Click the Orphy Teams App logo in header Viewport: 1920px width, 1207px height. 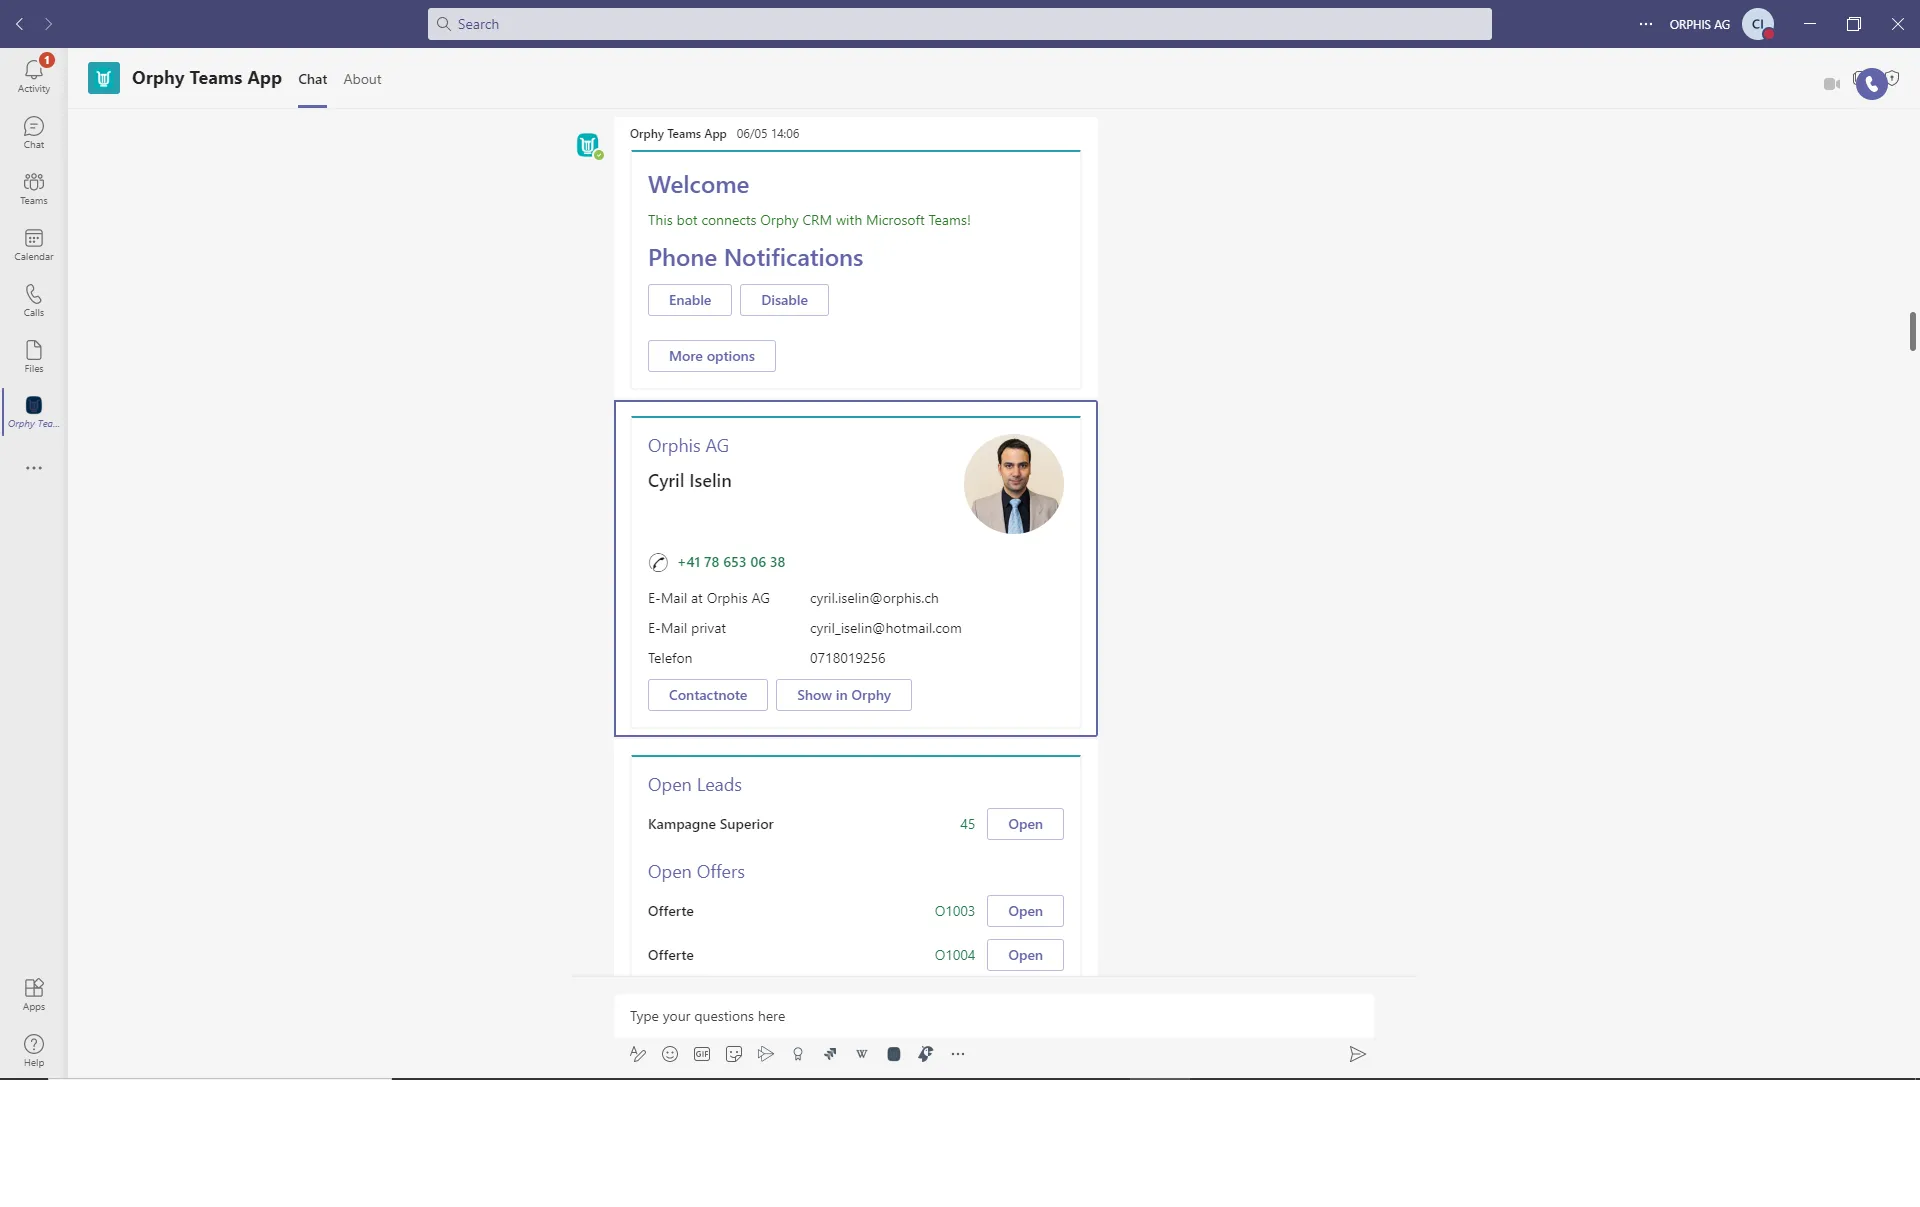[x=104, y=78]
